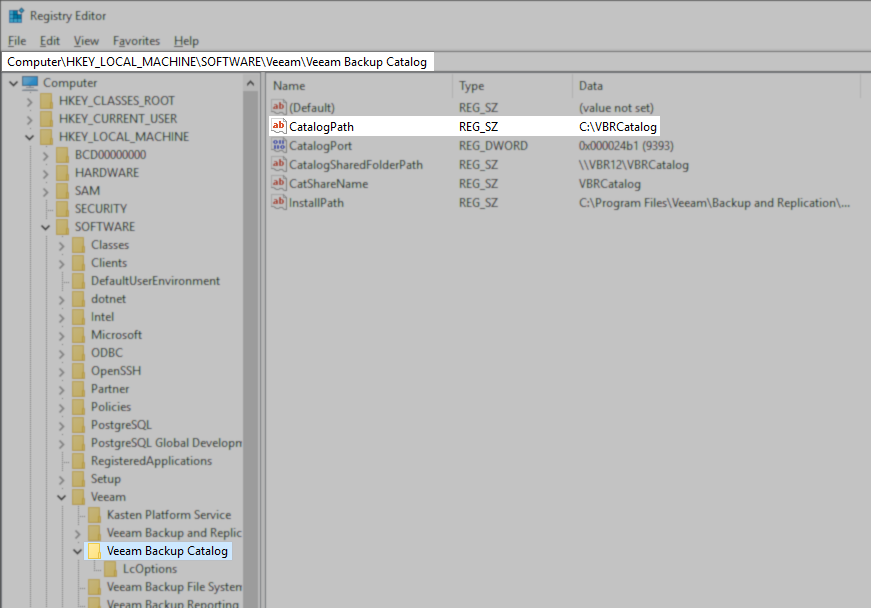The width and height of the screenshot is (871, 608).
Task: Open the File menu
Action: pos(17,41)
